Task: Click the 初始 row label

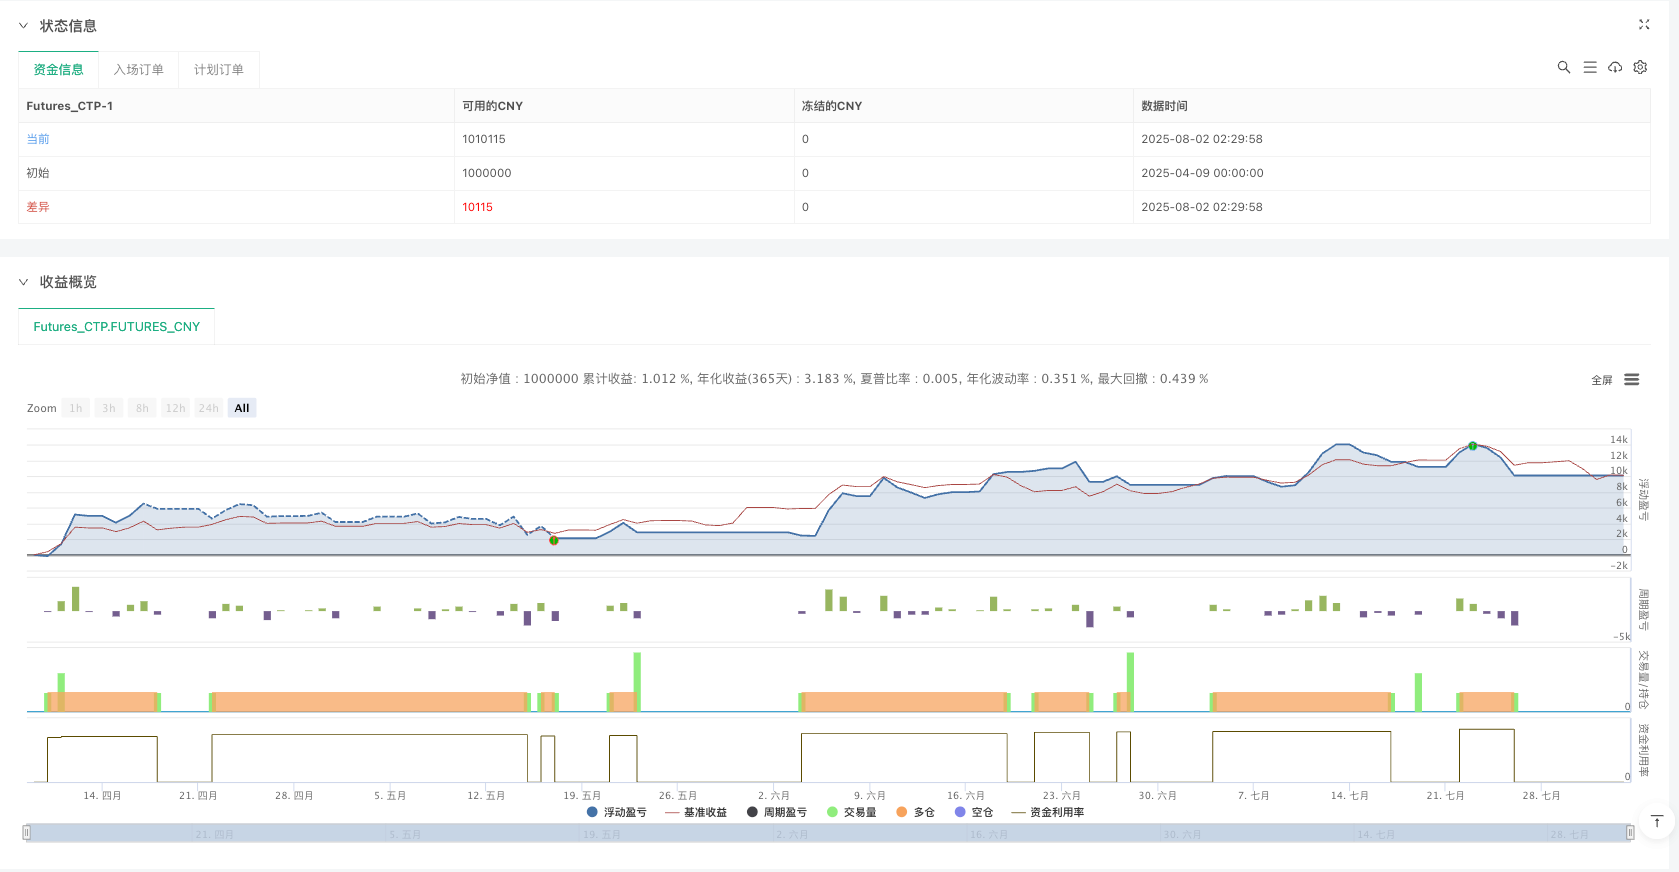Action: coord(38,173)
